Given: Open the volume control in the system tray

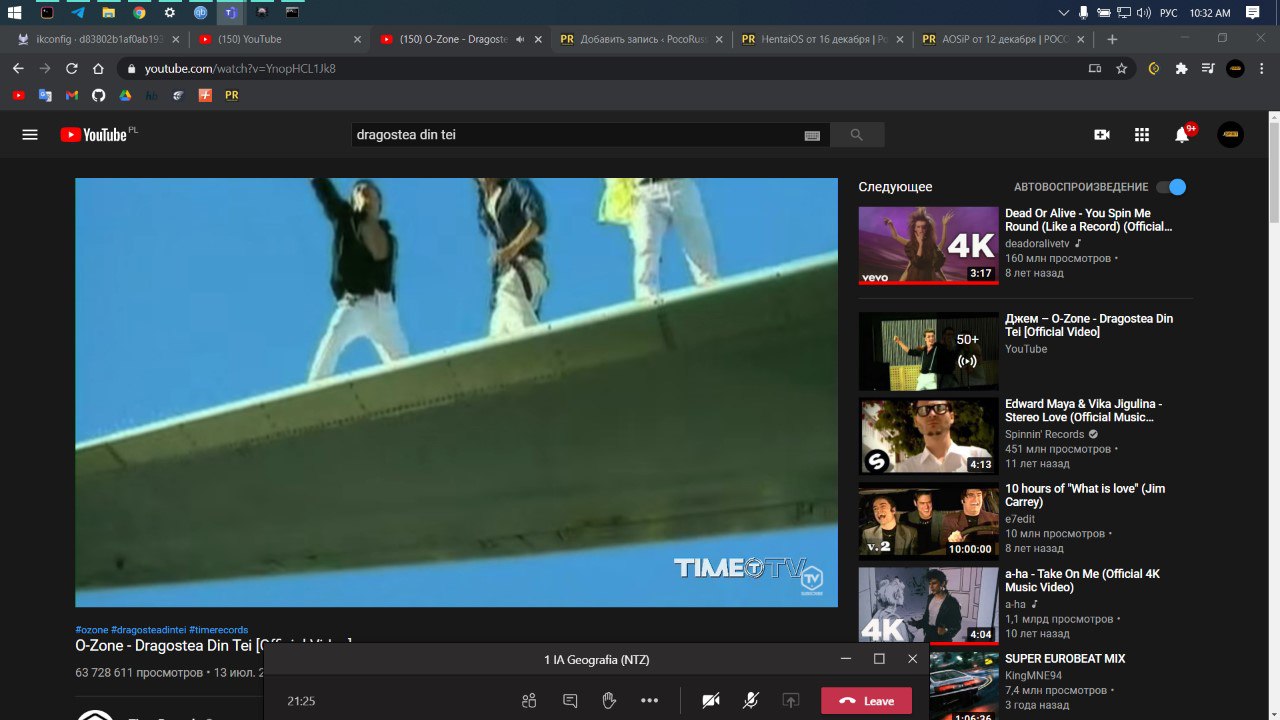Looking at the screenshot, I should pos(1145,13).
